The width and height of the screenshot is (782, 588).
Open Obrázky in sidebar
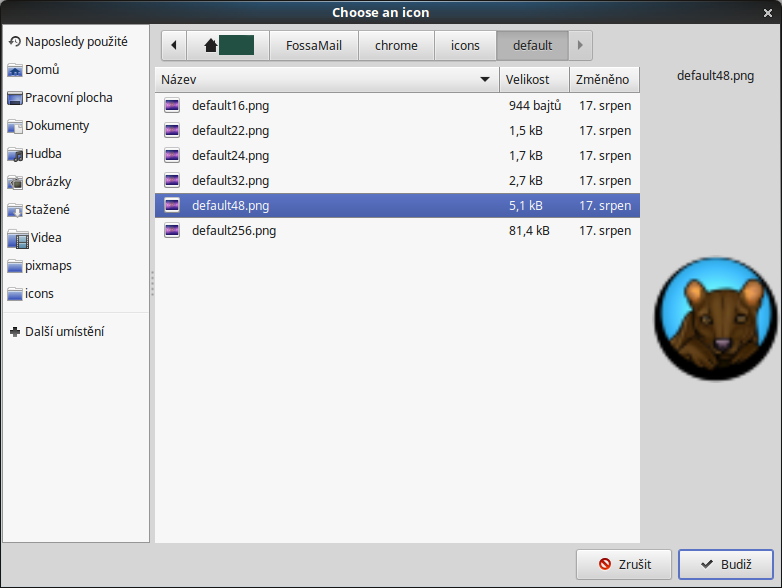tap(76, 182)
